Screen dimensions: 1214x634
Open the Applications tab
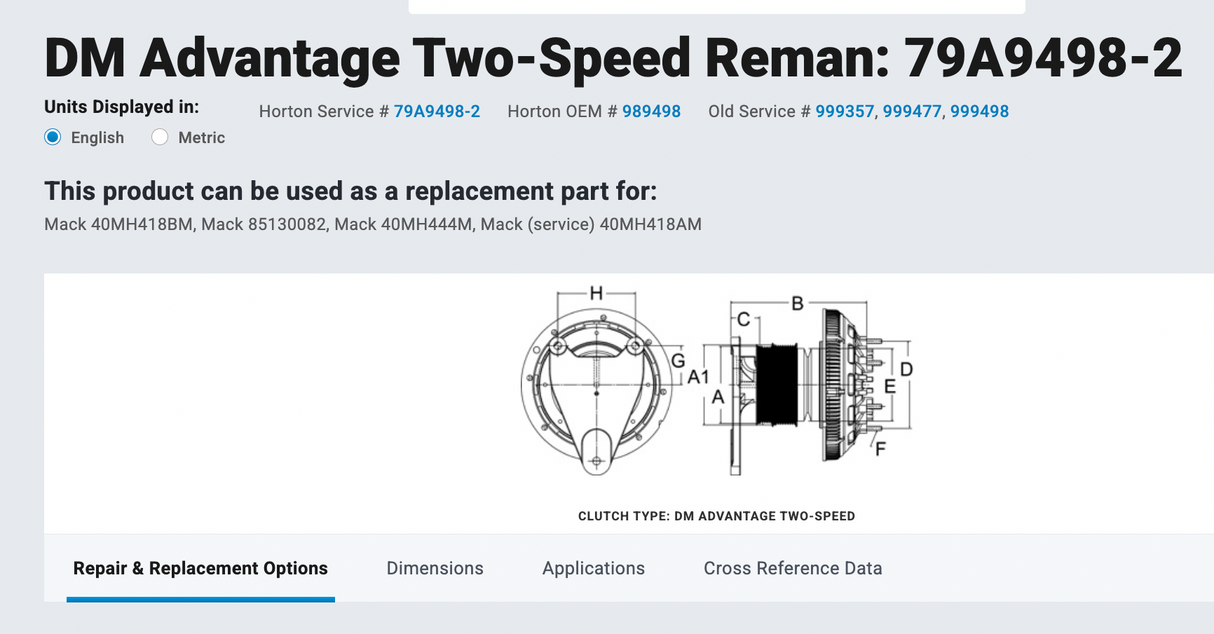pyautogui.click(x=593, y=568)
